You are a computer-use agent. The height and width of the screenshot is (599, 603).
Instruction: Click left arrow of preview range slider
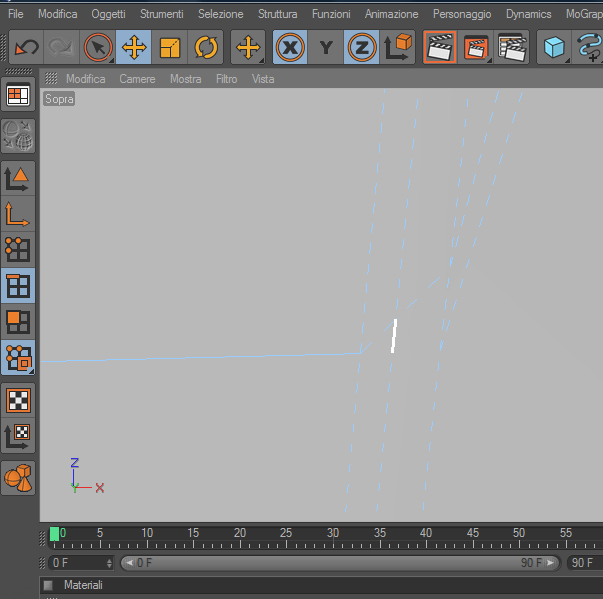click(x=129, y=563)
